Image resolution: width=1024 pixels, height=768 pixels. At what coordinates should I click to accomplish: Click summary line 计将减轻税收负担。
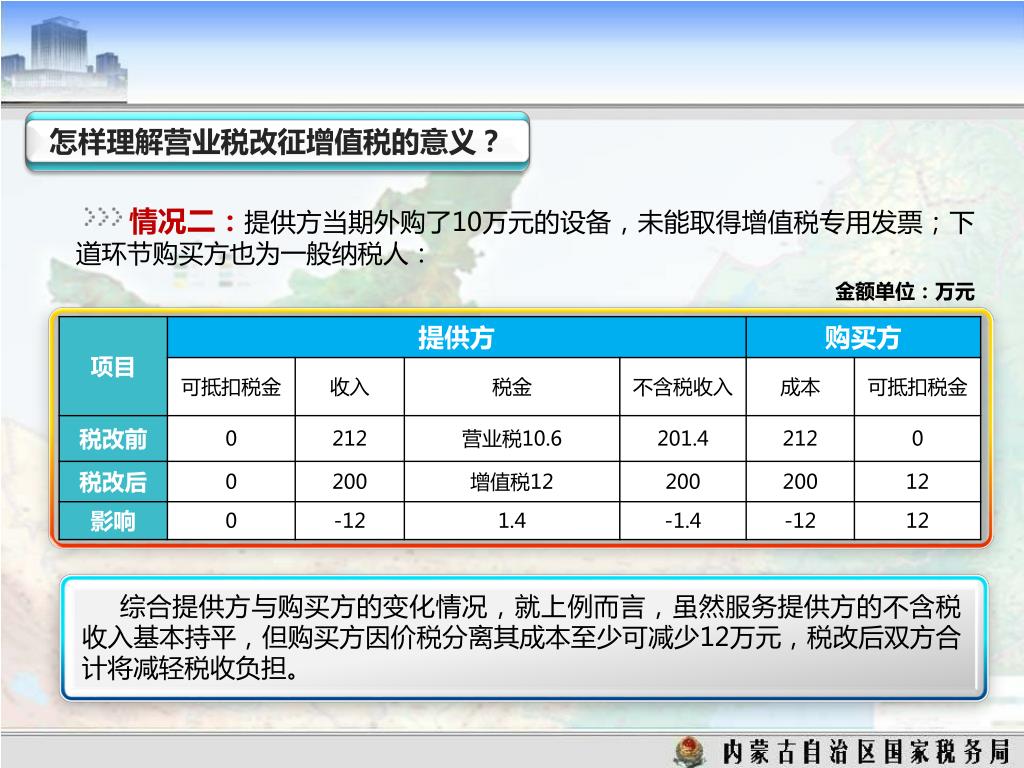click(x=190, y=668)
